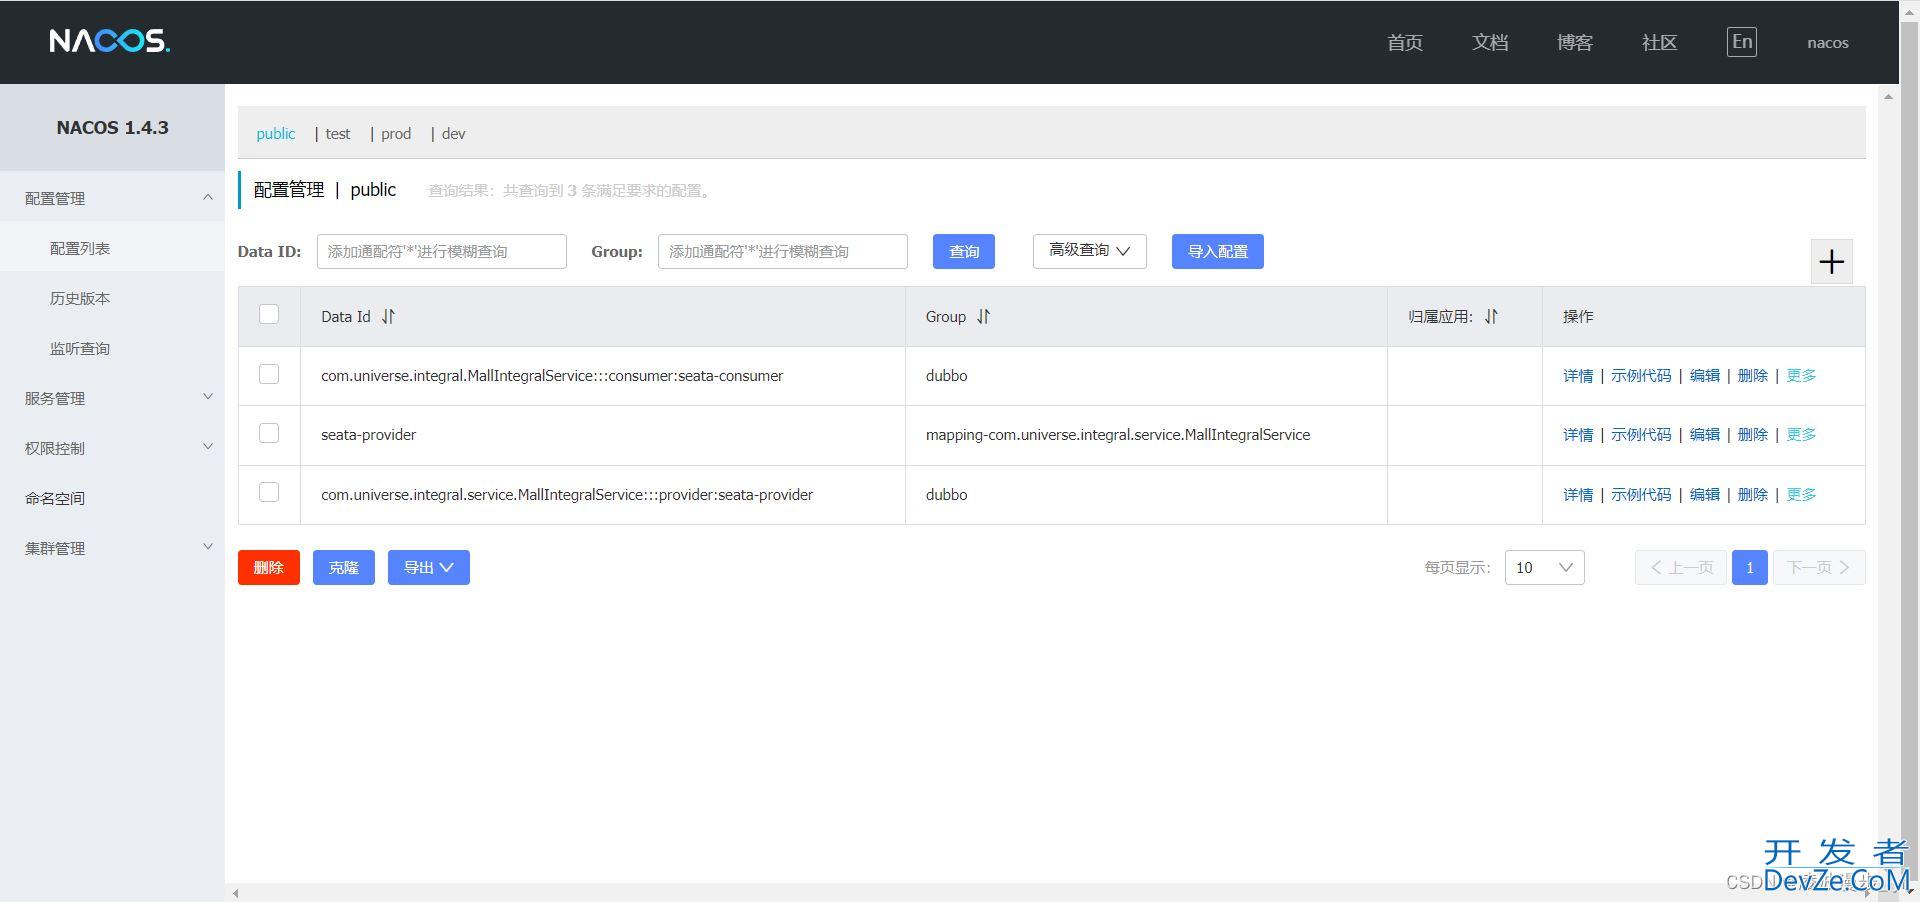Open 示例代码 for provider:seata-provider row
Screen dimensions: 1920x902
pos(1641,495)
